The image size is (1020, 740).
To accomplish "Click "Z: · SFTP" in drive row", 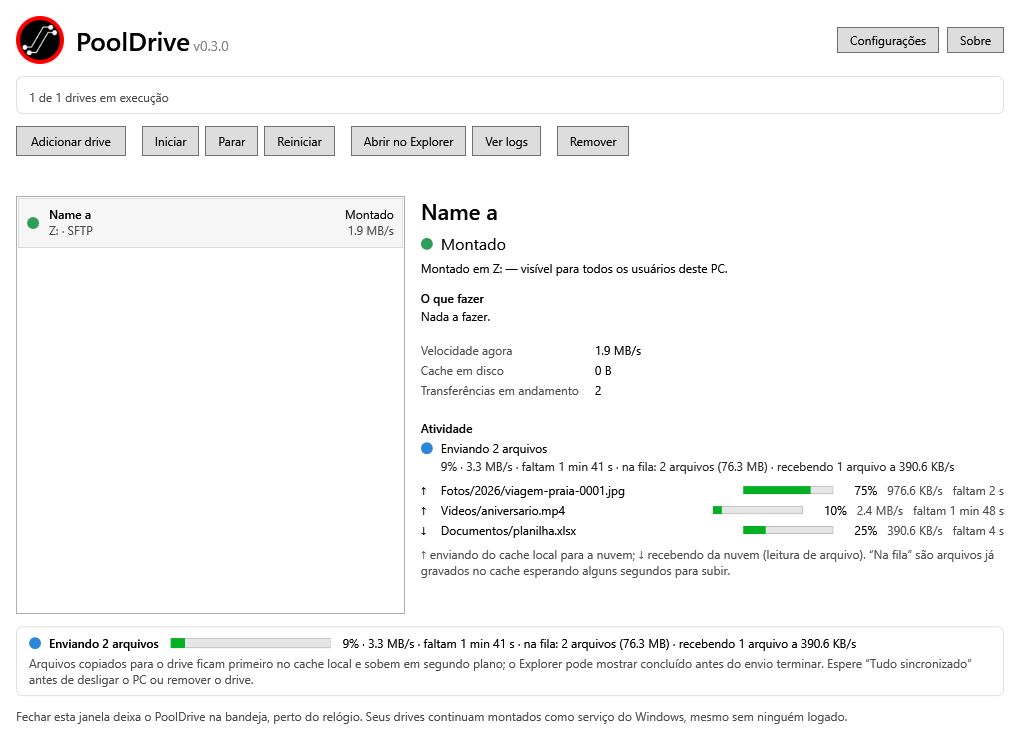I will [x=71, y=231].
